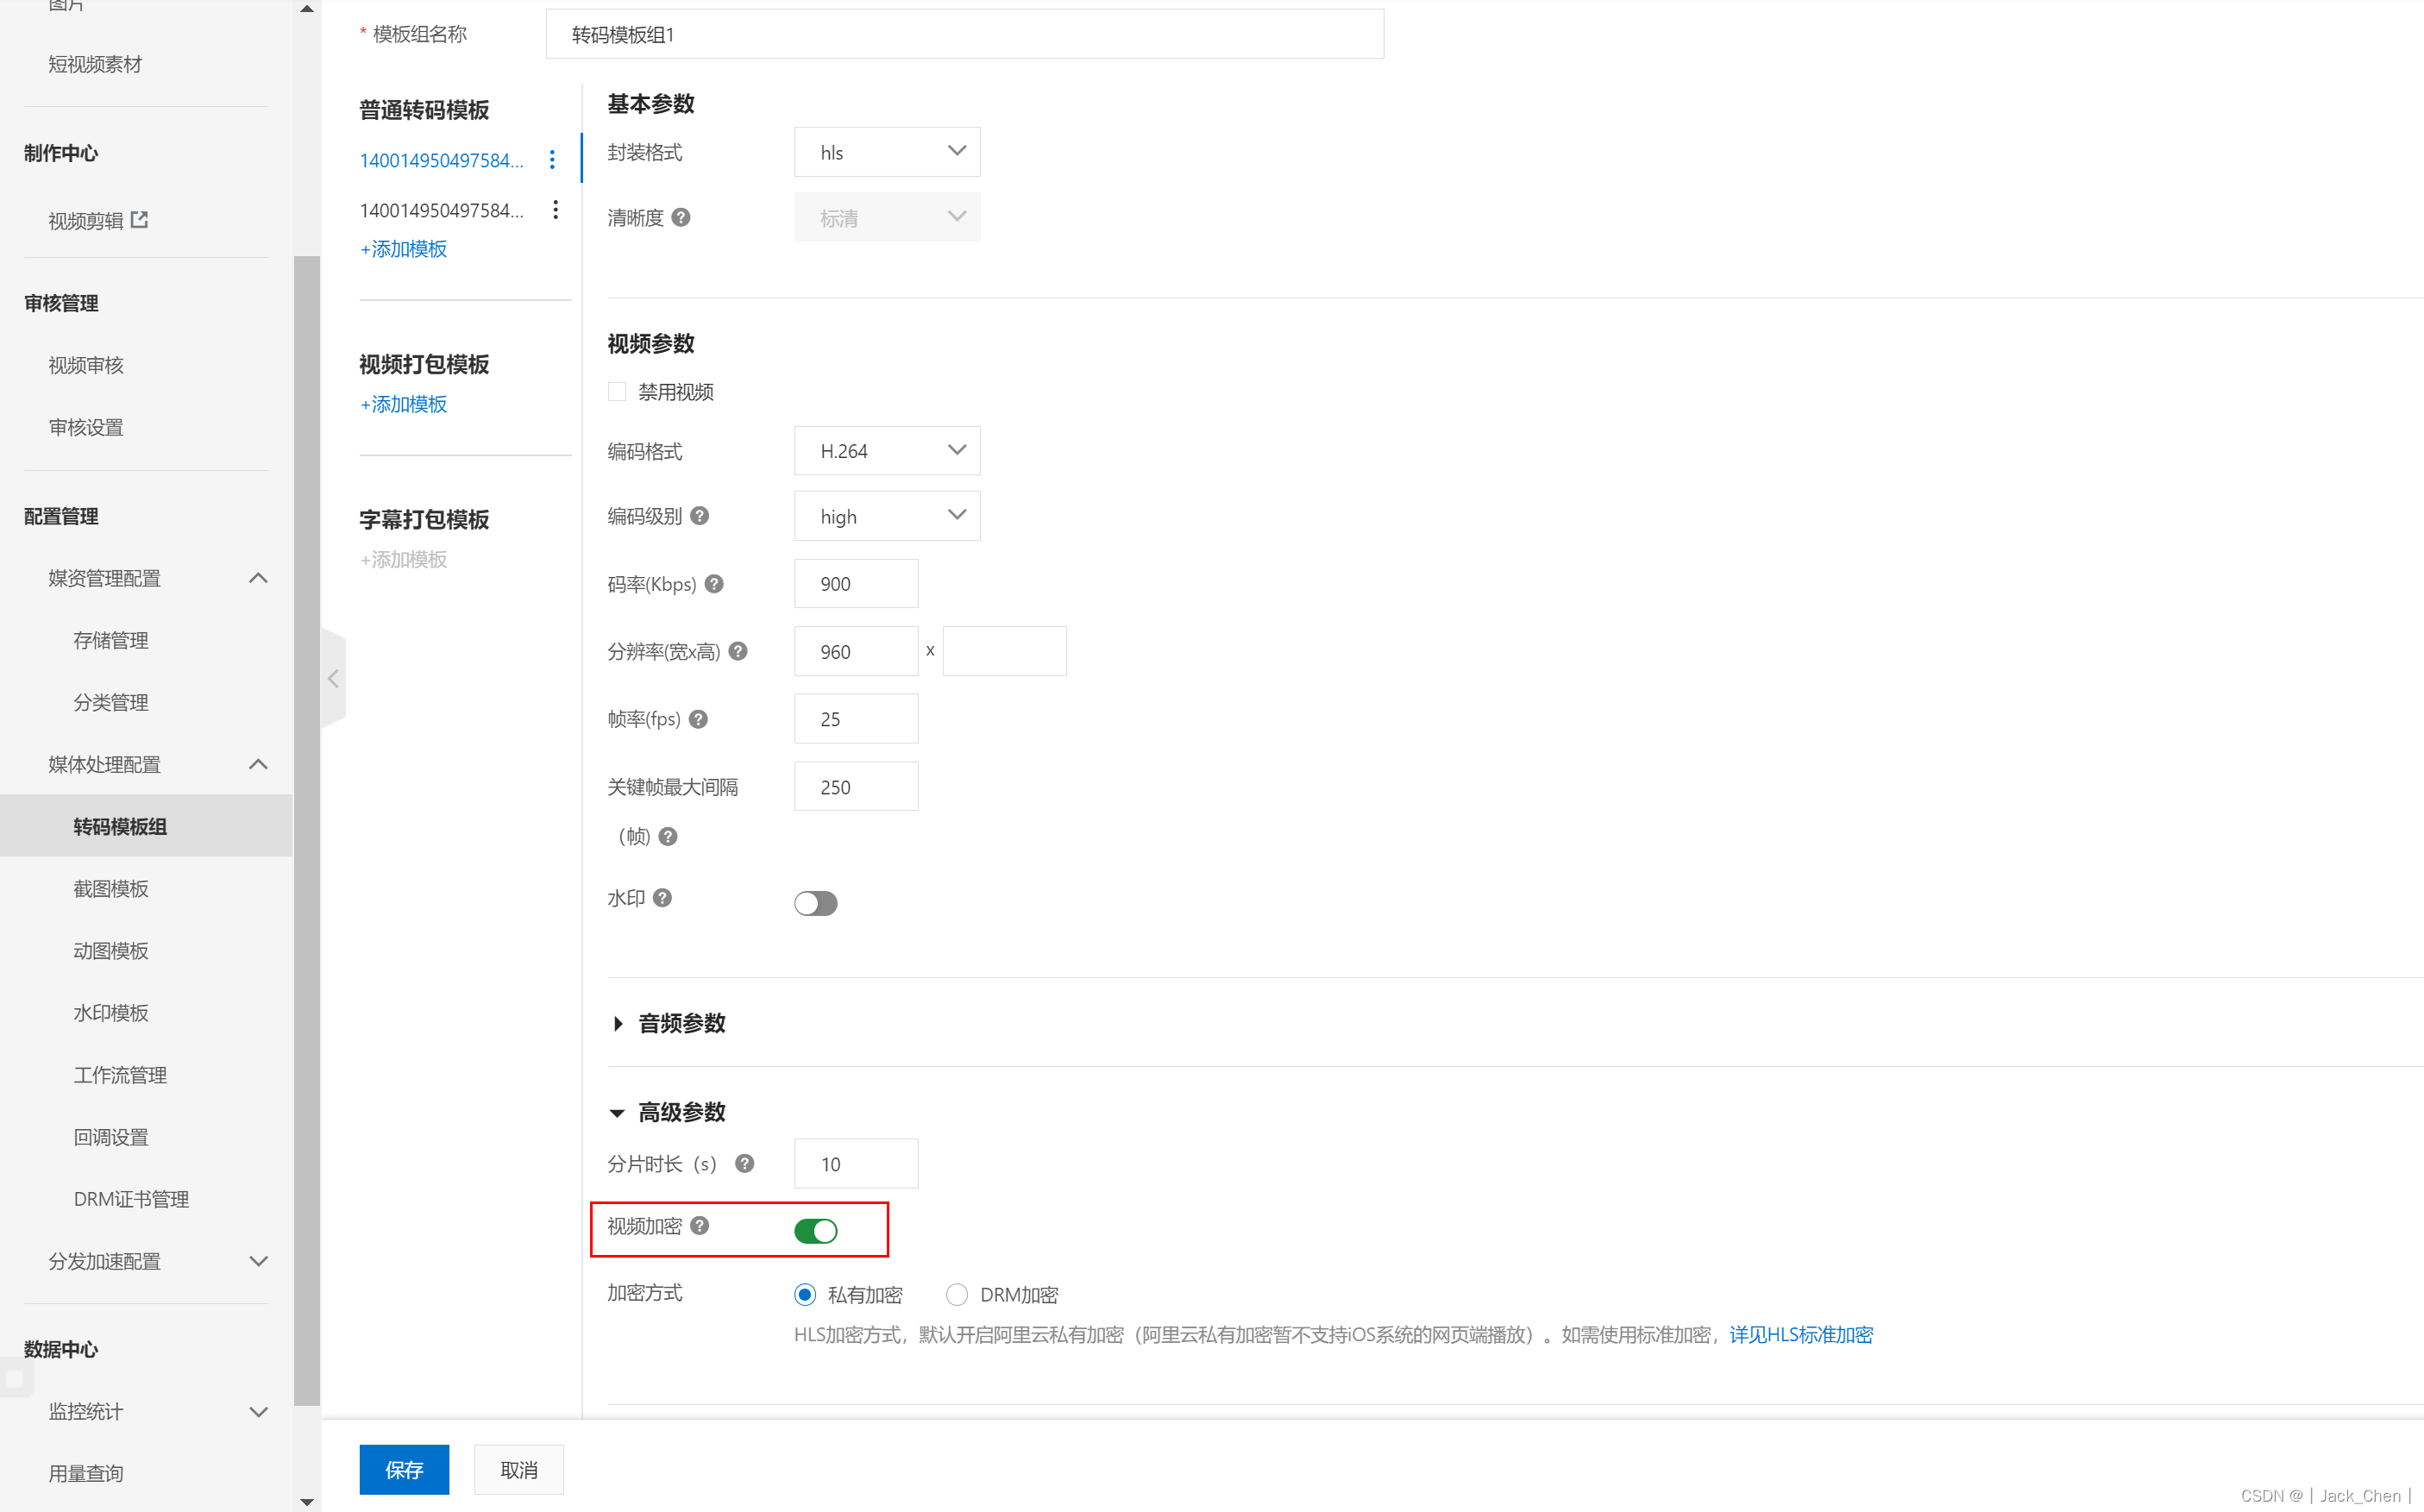This screenshot has height=1512, width=2424.
Task: Open 分类管理 in sidebar
Action: coord(111,702)
